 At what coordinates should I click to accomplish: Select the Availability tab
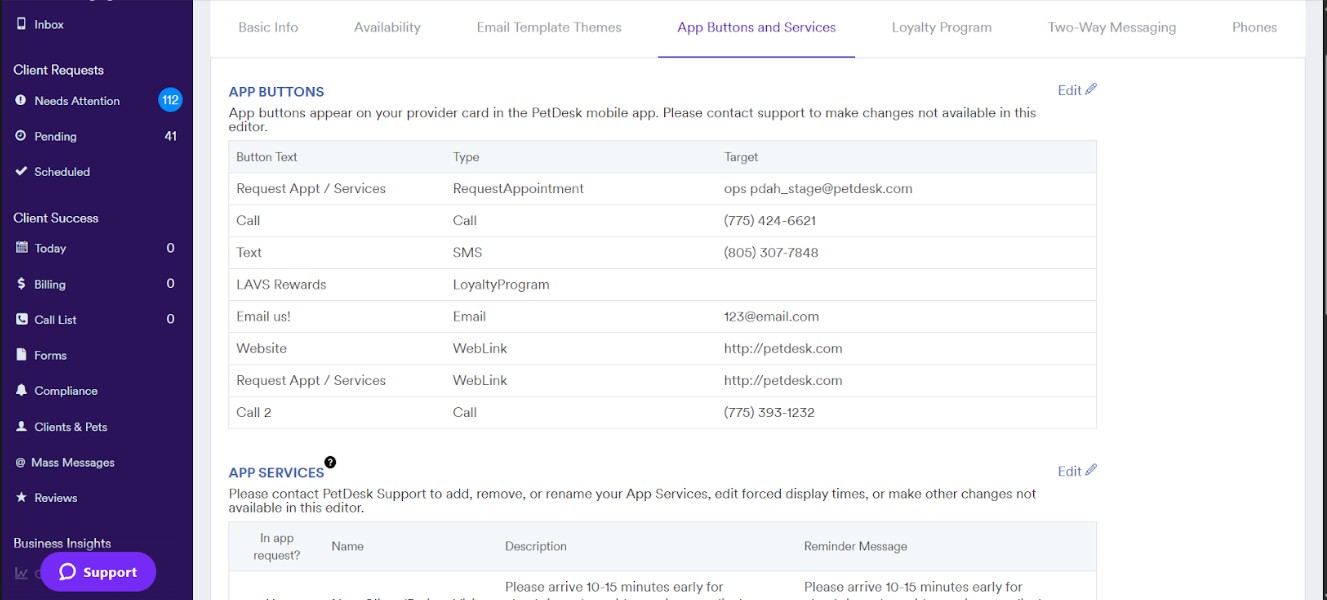387,27
